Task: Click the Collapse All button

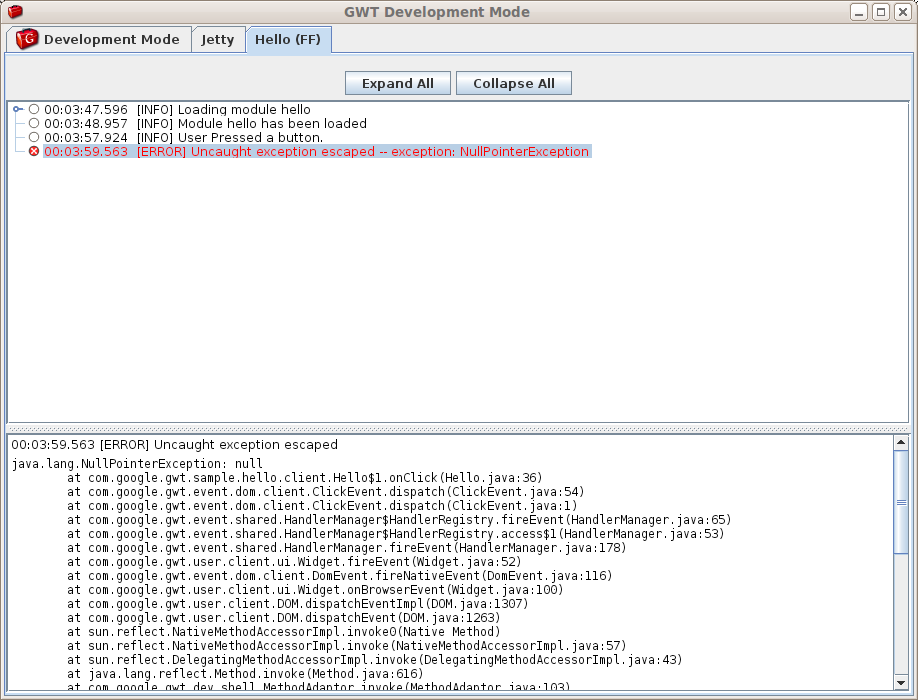Action: point(513,83)
